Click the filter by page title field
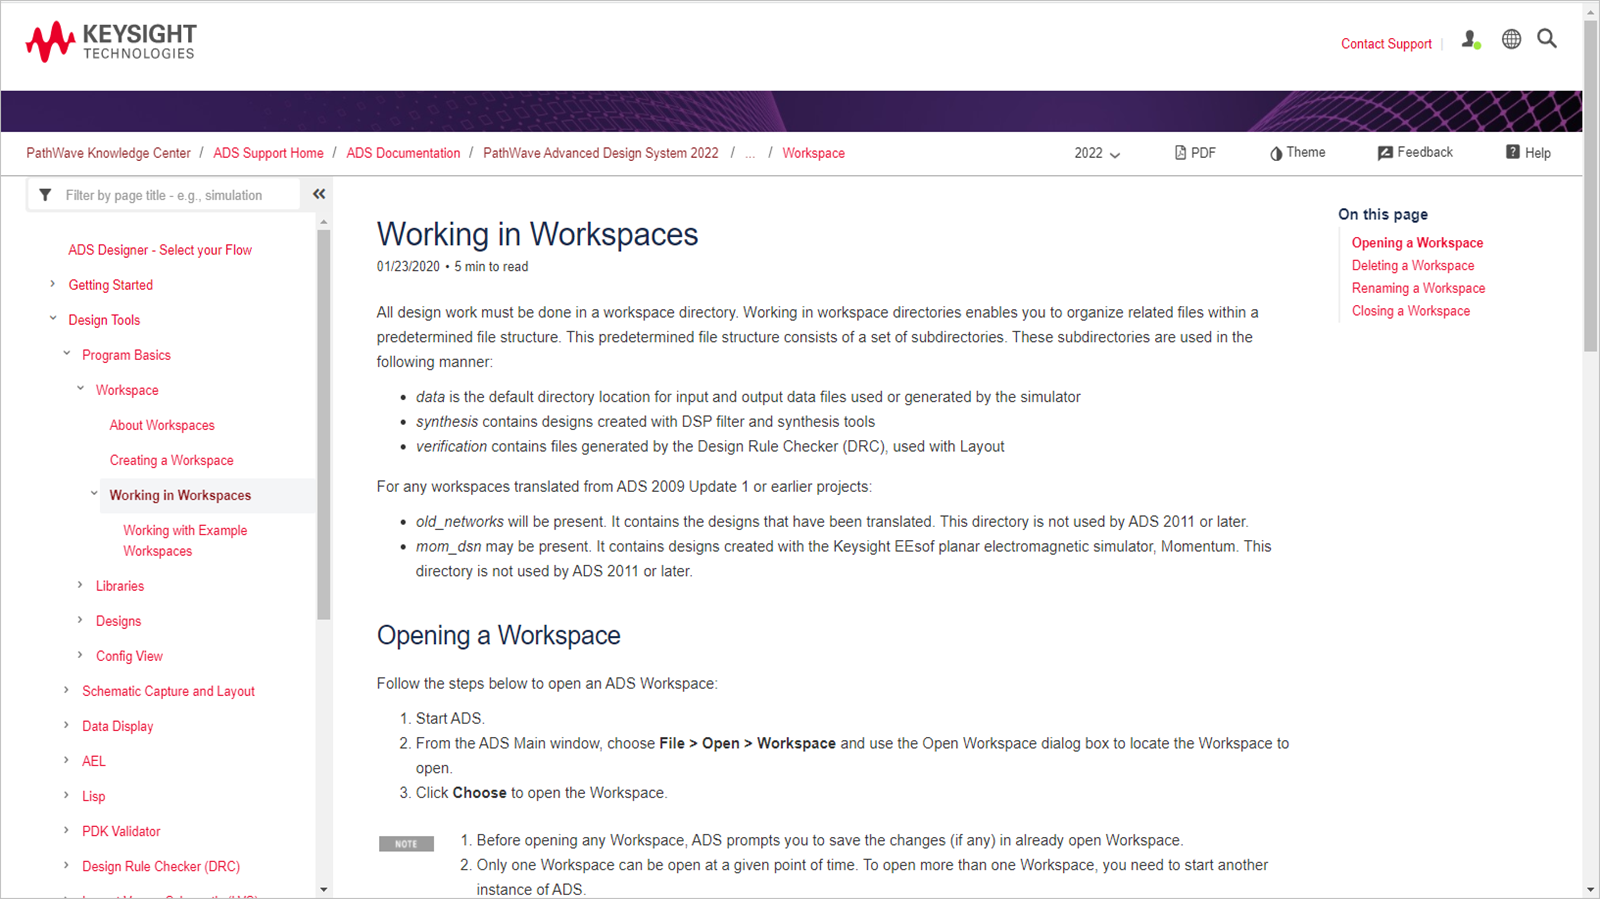Image resolution: width=1600 pixels, height=900 pixels. tap(175, 195)
